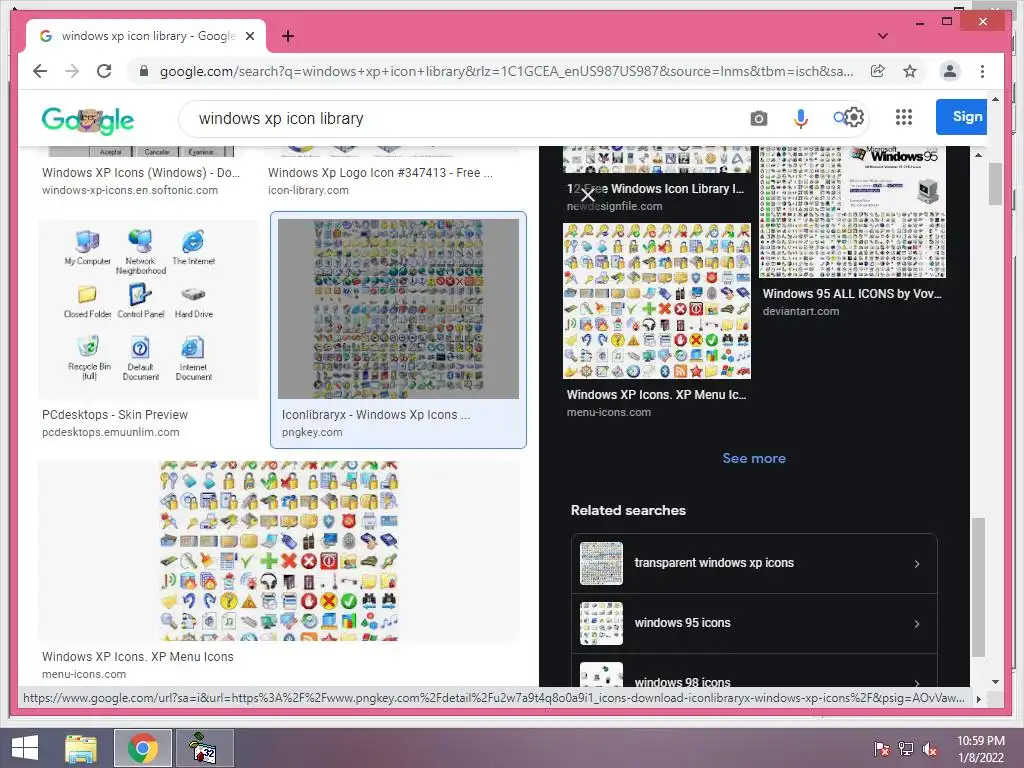Click the menu-icons.com link in the preview panel

click(x=609, y=413)
